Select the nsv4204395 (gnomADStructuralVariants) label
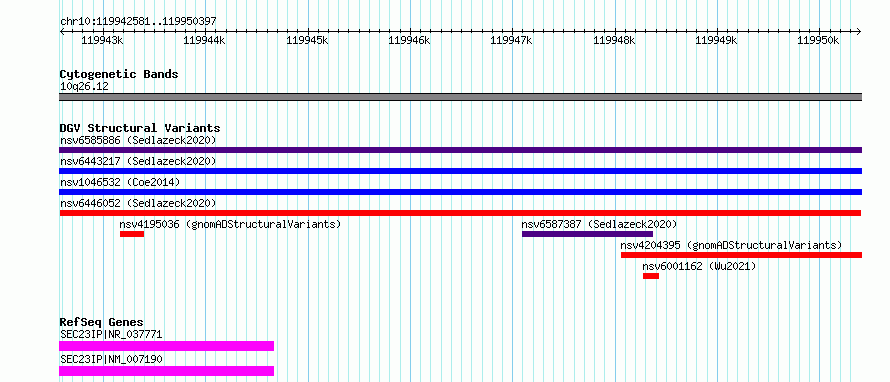This screenshot has height=382, width=890. click(x=731, y=245)
